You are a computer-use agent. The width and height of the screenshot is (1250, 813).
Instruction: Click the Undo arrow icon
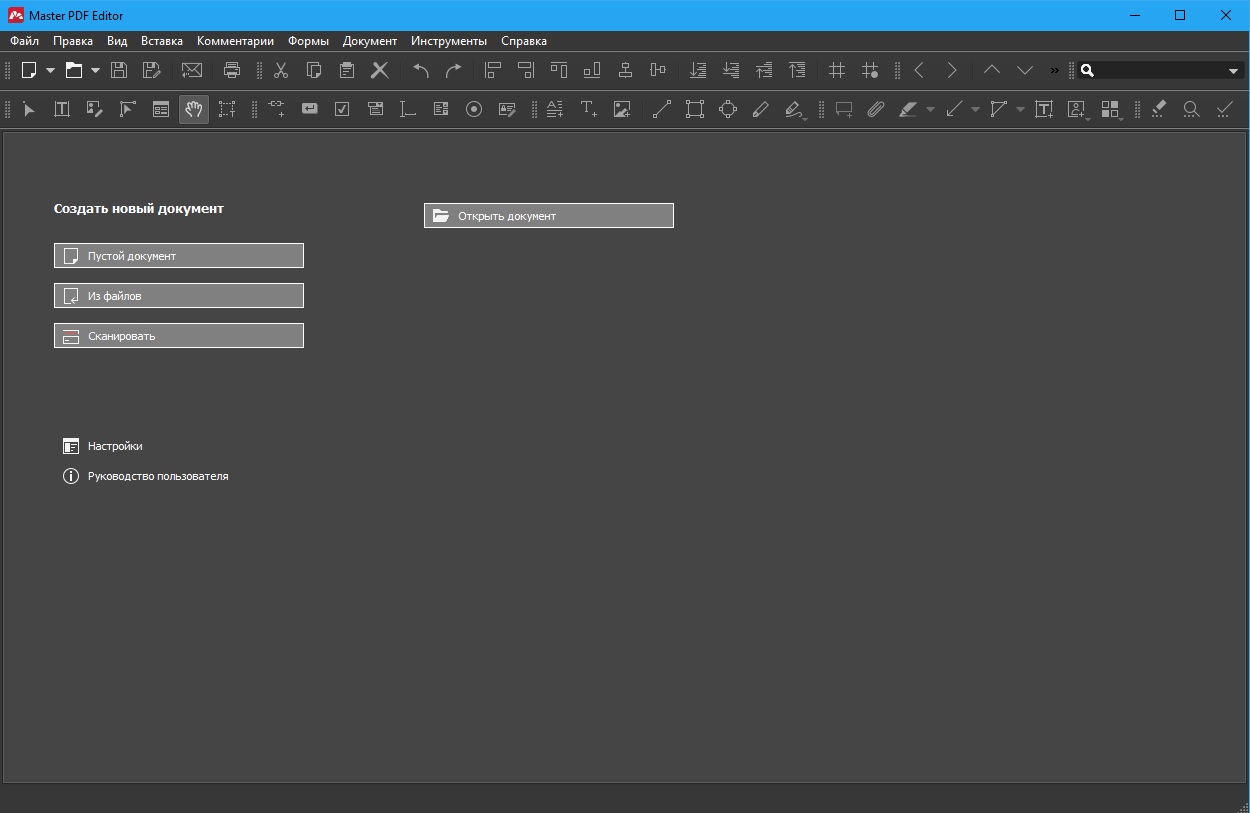(421, 70)
